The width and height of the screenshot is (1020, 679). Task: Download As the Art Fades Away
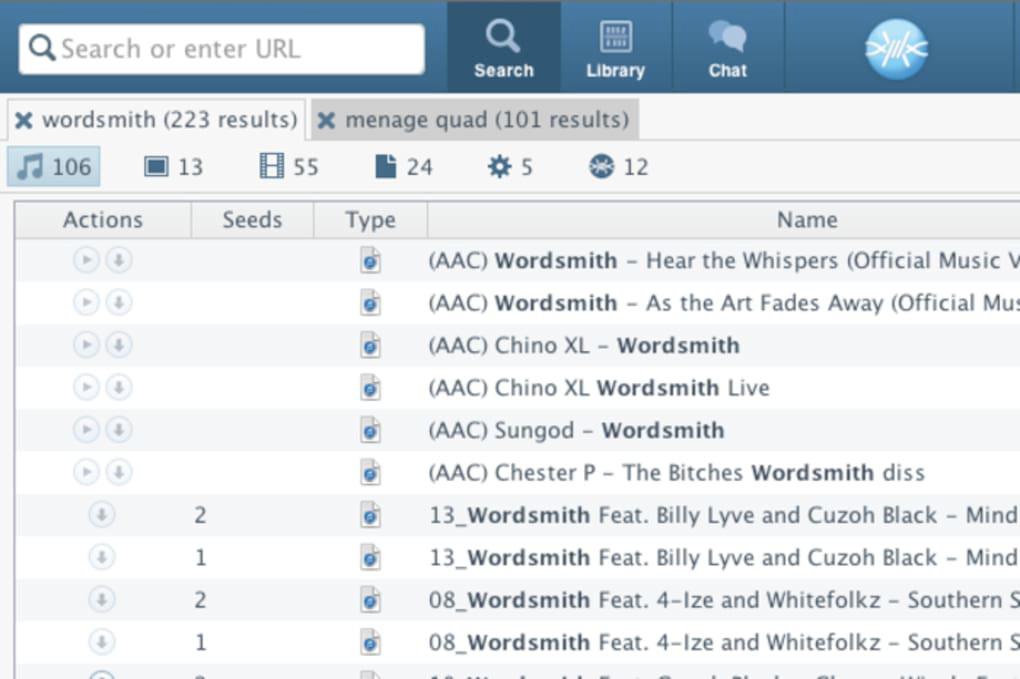[119, 302]
